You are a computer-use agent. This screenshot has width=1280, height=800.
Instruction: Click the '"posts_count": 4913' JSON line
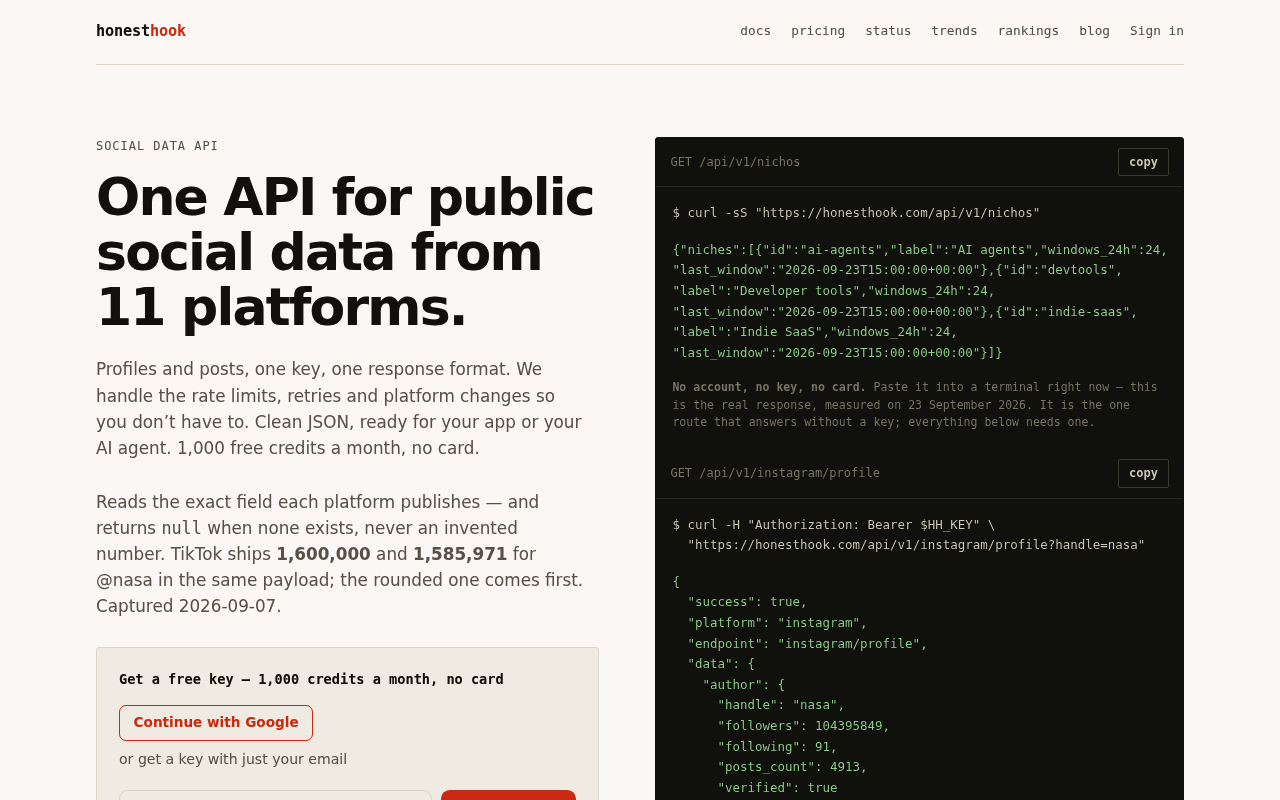coord(792,767)
